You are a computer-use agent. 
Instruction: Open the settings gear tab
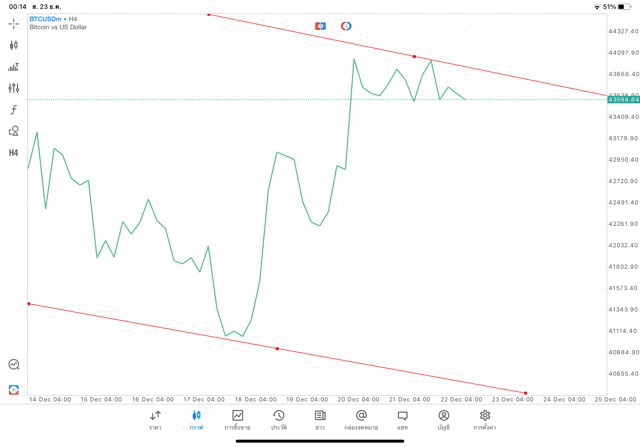pyautogui.click(x=484, y=420)
